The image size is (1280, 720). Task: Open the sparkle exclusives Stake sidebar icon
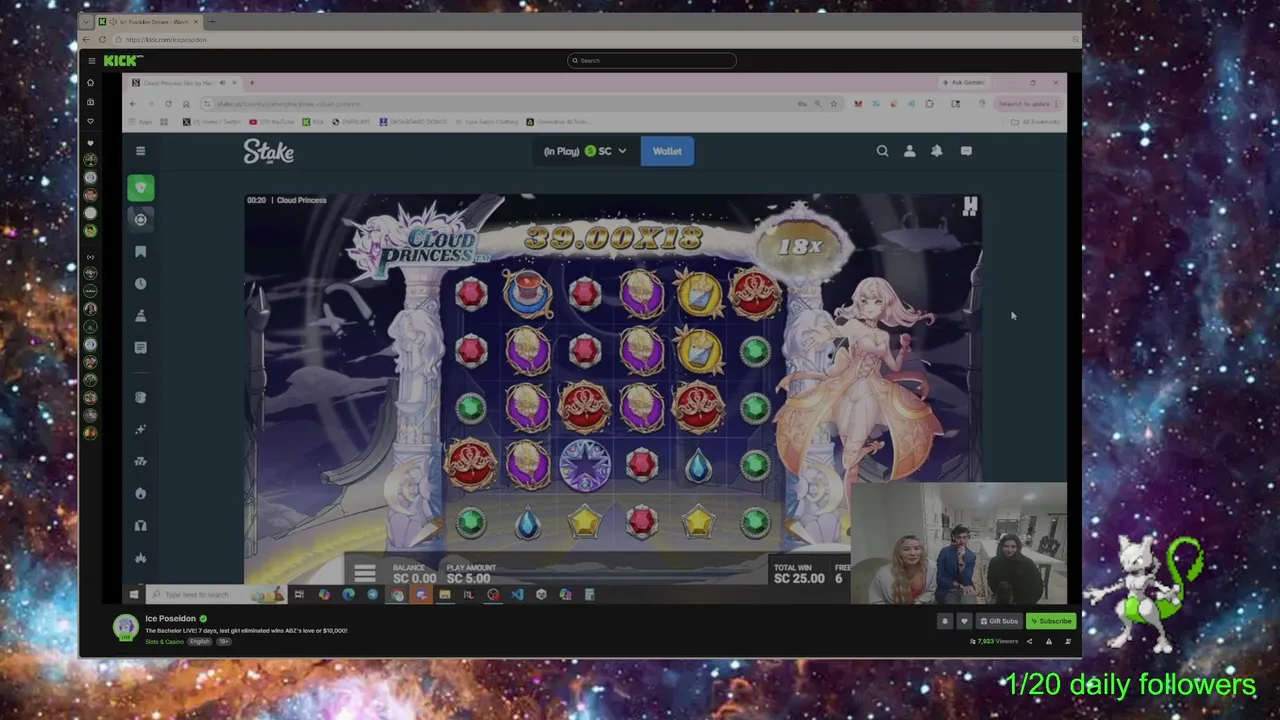(141, 429)
